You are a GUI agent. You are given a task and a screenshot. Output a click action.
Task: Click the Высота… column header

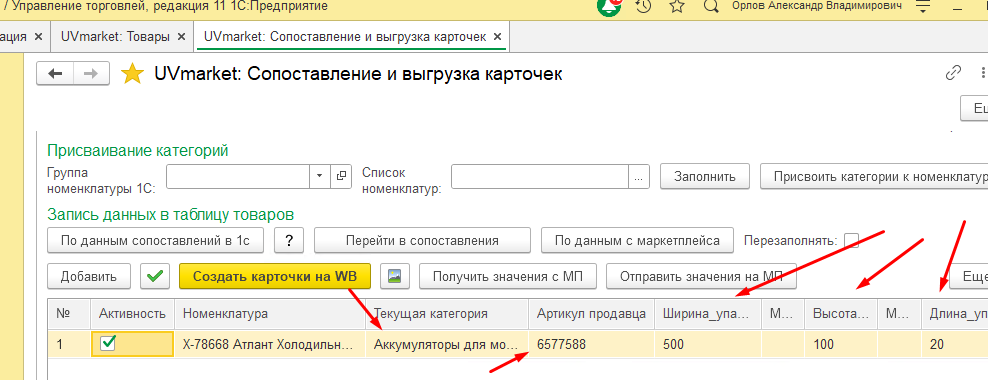click(x=841, y=313)
